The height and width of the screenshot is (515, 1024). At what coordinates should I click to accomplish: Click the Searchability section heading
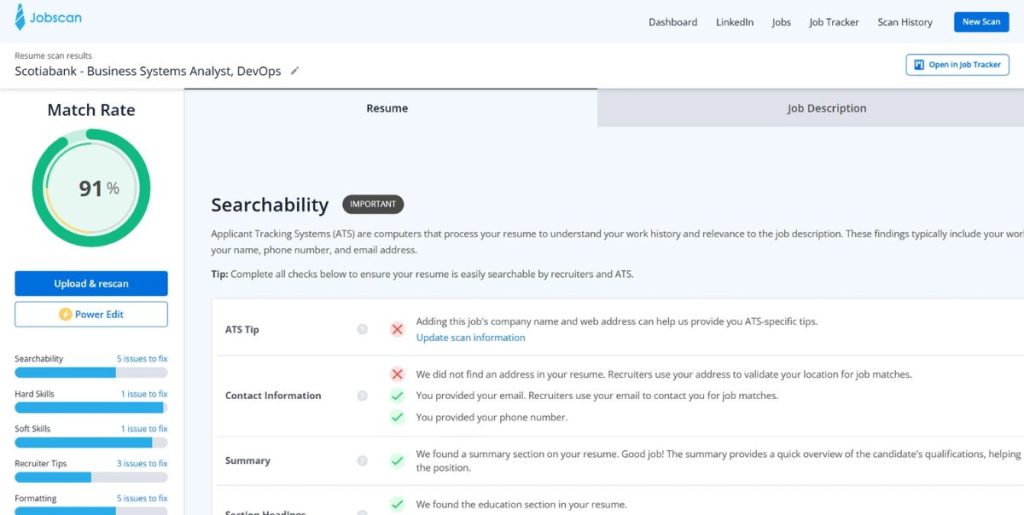coord(270,205)
